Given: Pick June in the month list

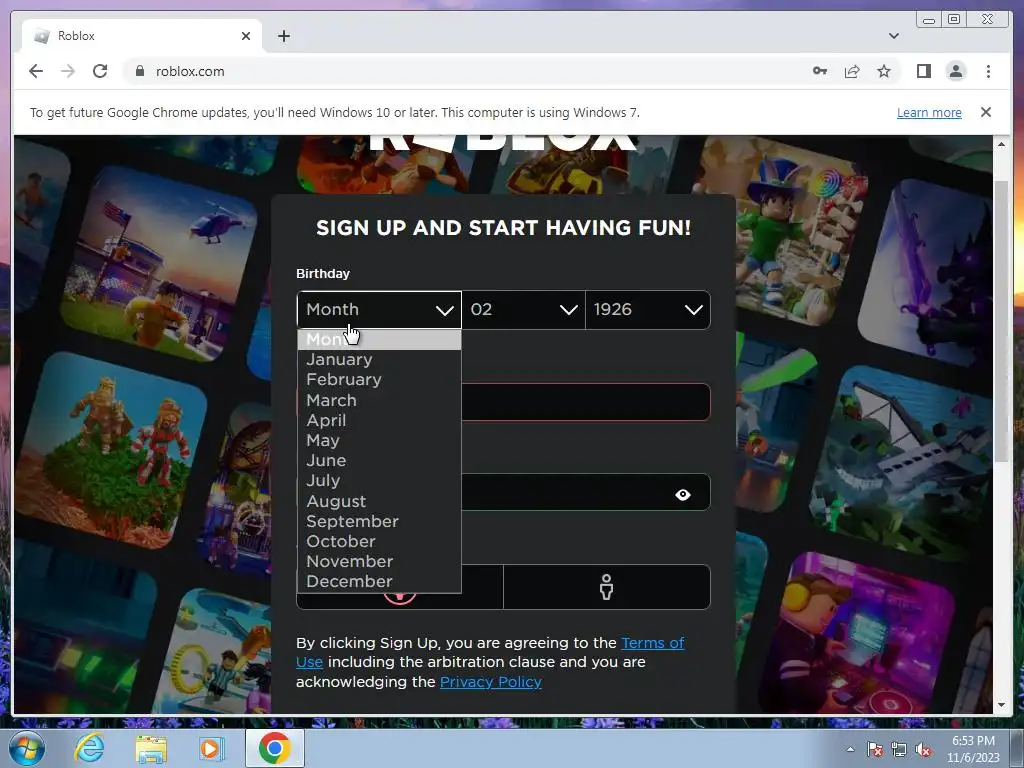Looking at the screenshot, I should [x=379, y=461].
